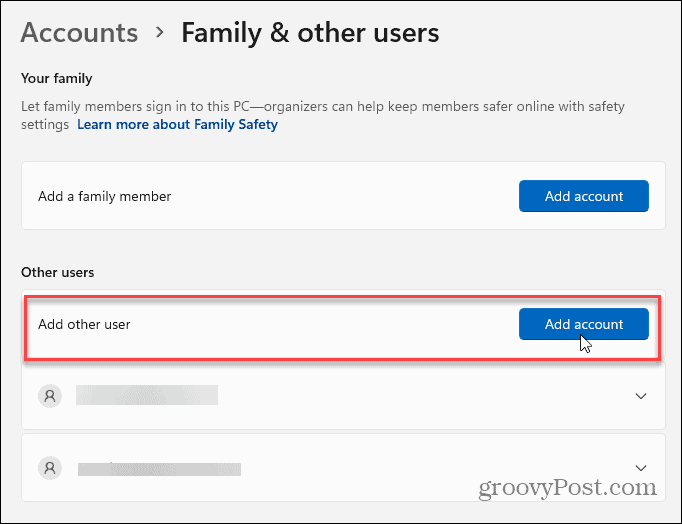Click the second user's blurred account name
This screenshot has height=524, width=682.
[x=159, y=467]
